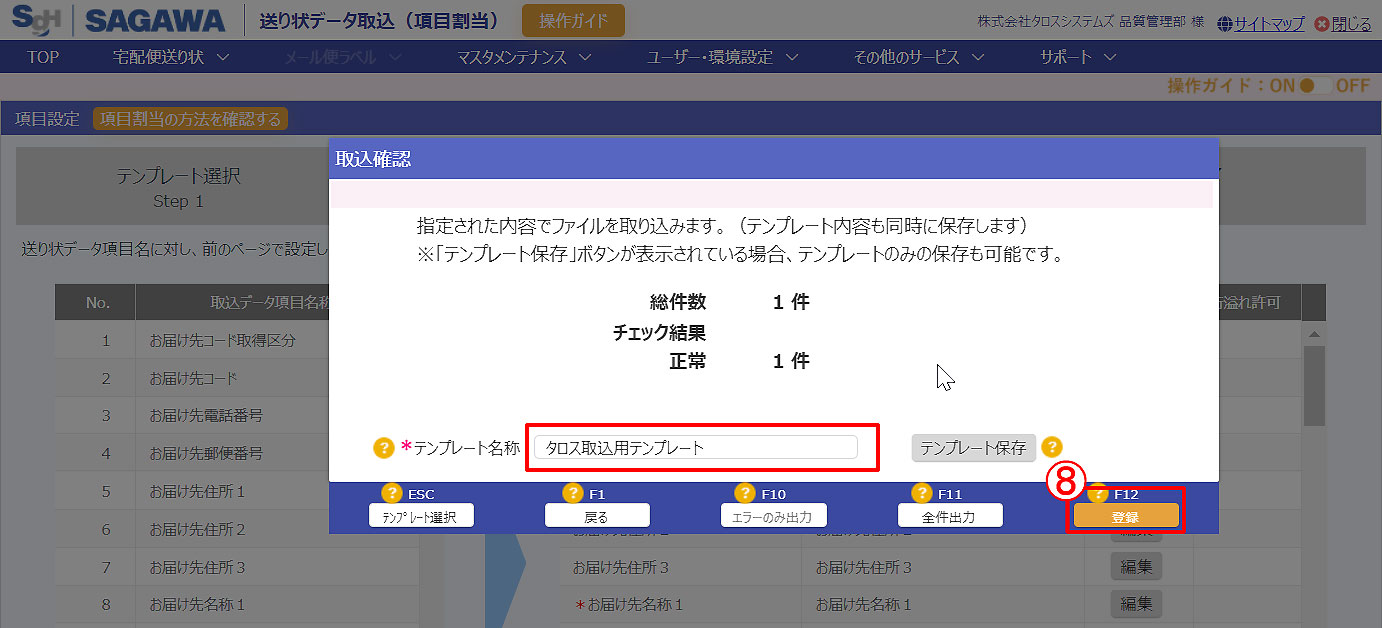Click help icon next to F1 label
The height and width of the screenshot is (628, 1382).
[572, 493]
